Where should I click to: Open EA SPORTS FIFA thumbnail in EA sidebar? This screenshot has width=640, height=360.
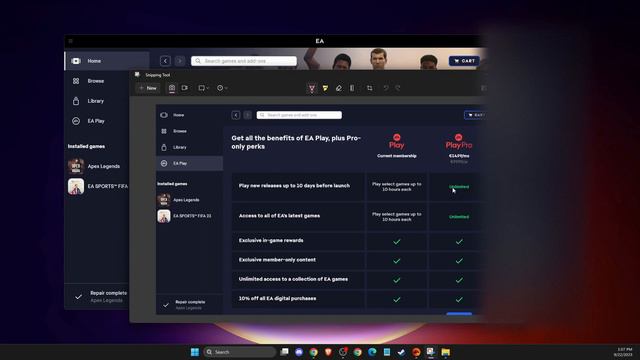(76, 186)
